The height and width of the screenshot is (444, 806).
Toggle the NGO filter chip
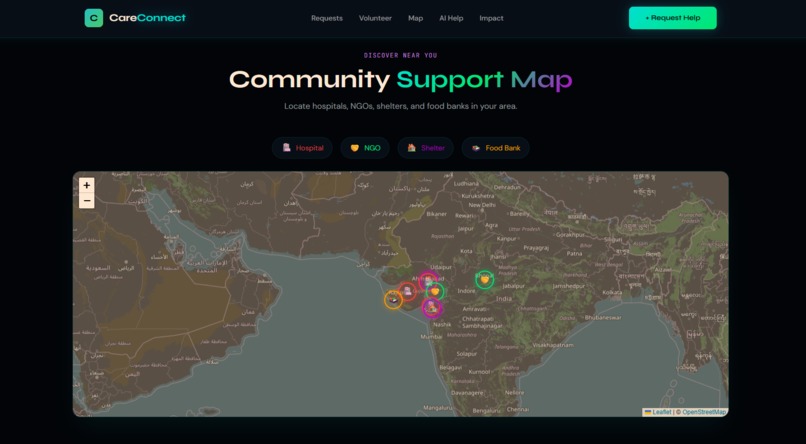365,148
